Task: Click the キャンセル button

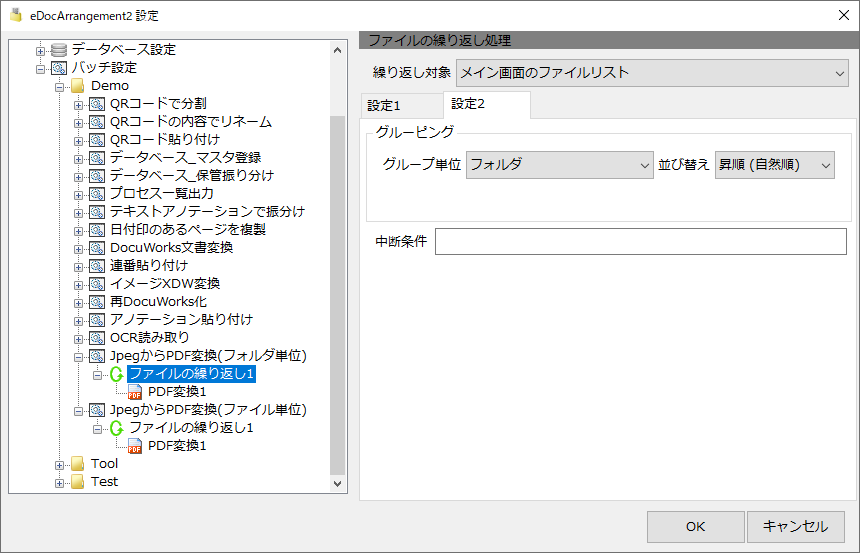Action: click(x=795, y=527)
